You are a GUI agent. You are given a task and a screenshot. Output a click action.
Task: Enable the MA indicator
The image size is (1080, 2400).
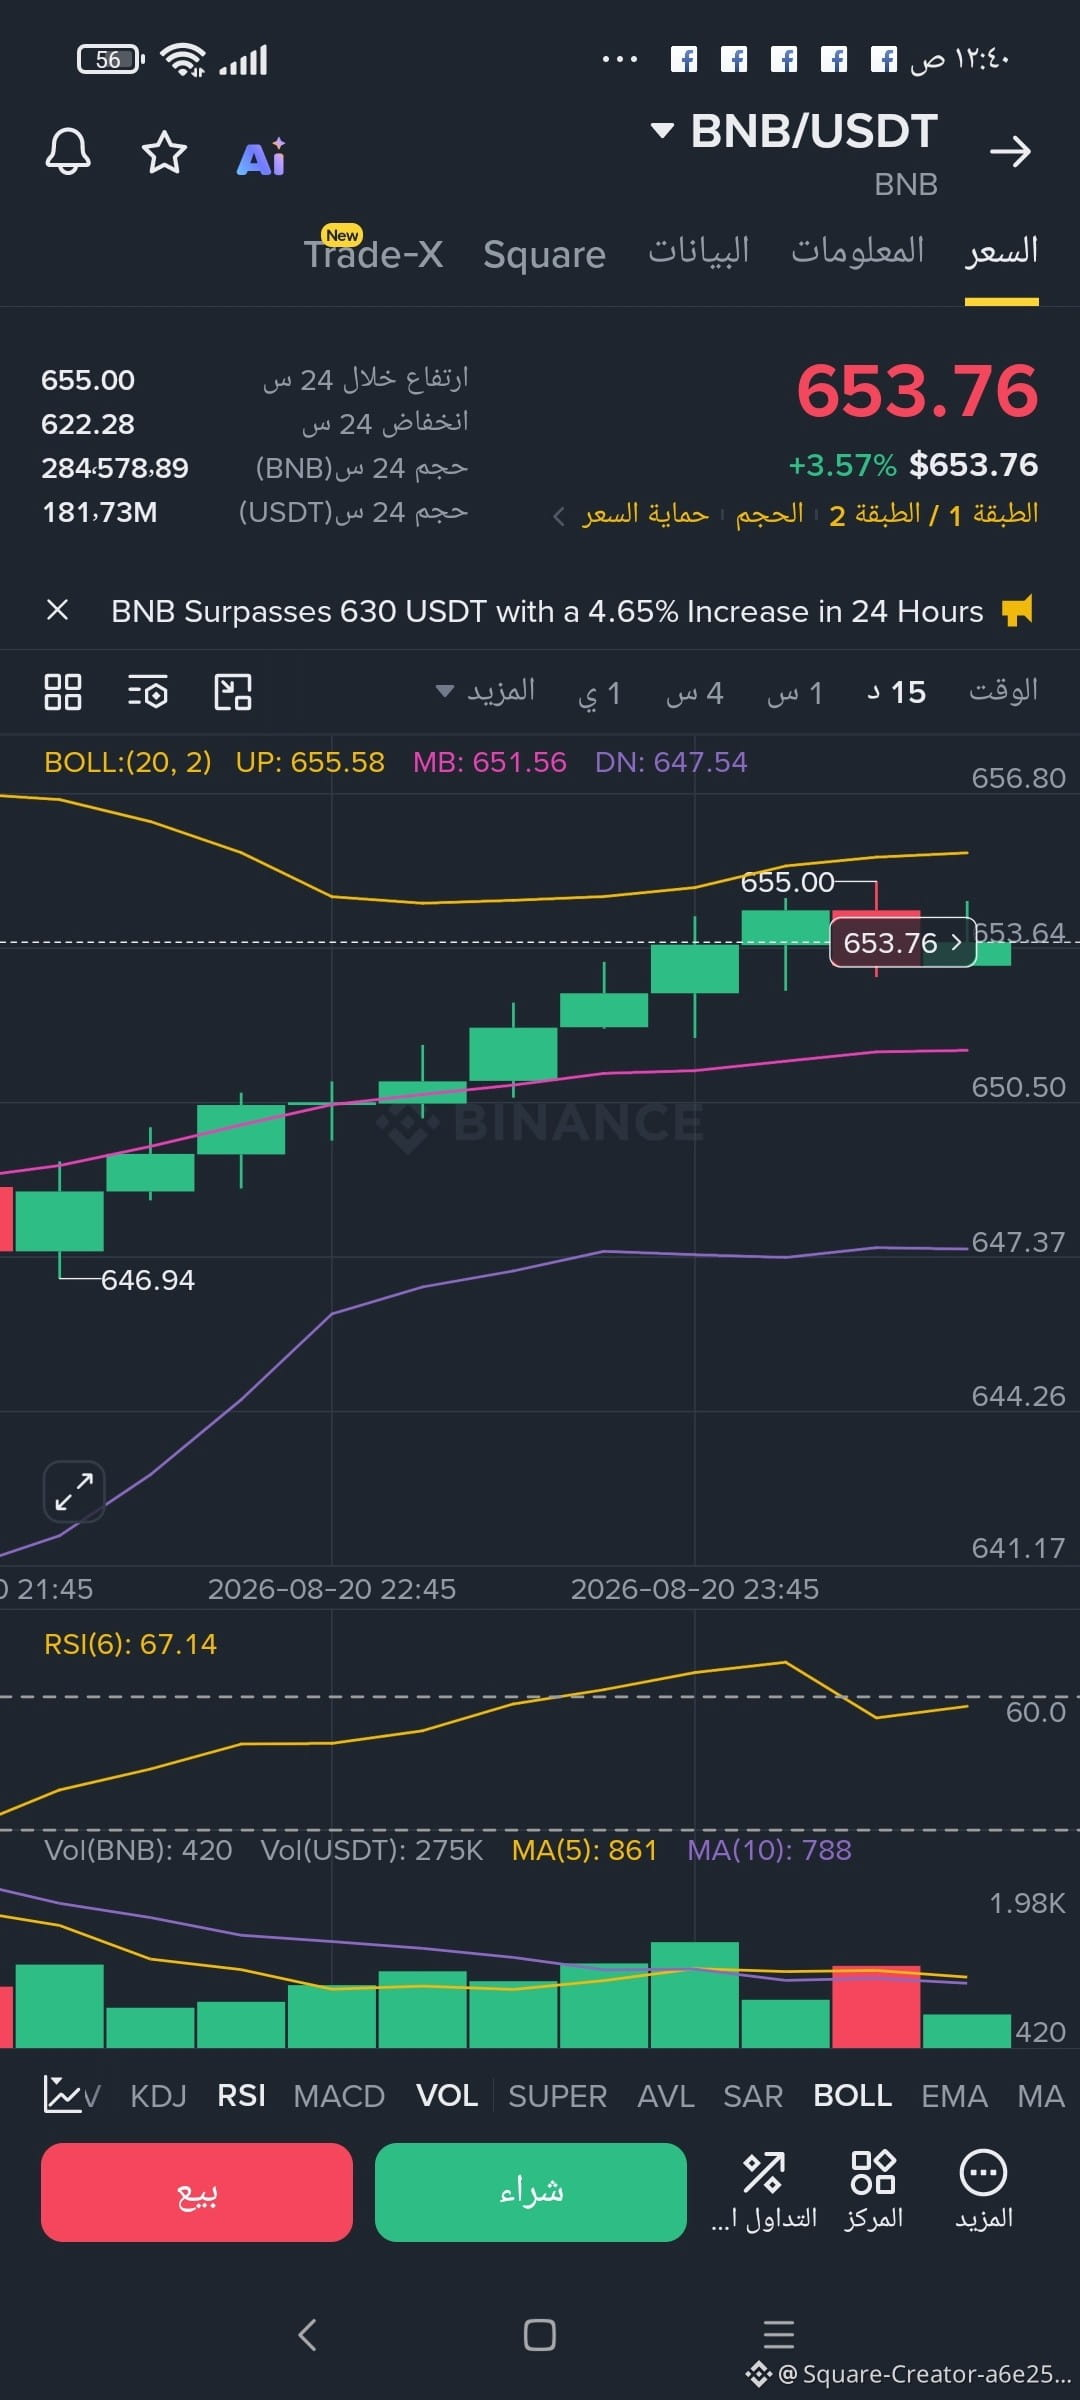point(1041,2095)
